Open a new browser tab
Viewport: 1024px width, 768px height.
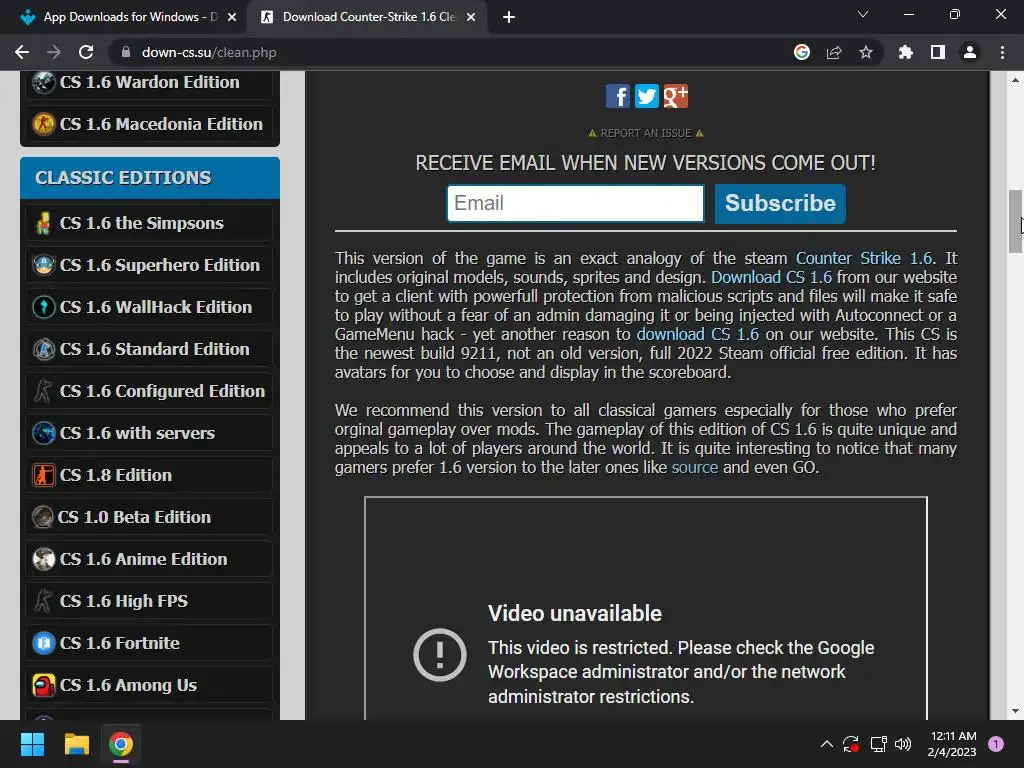pos(509,17)
